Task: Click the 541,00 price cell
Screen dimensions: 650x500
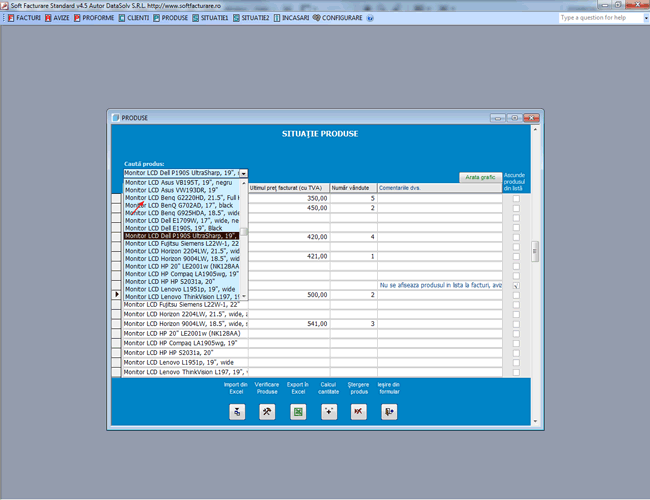Action: pos(289,324)
